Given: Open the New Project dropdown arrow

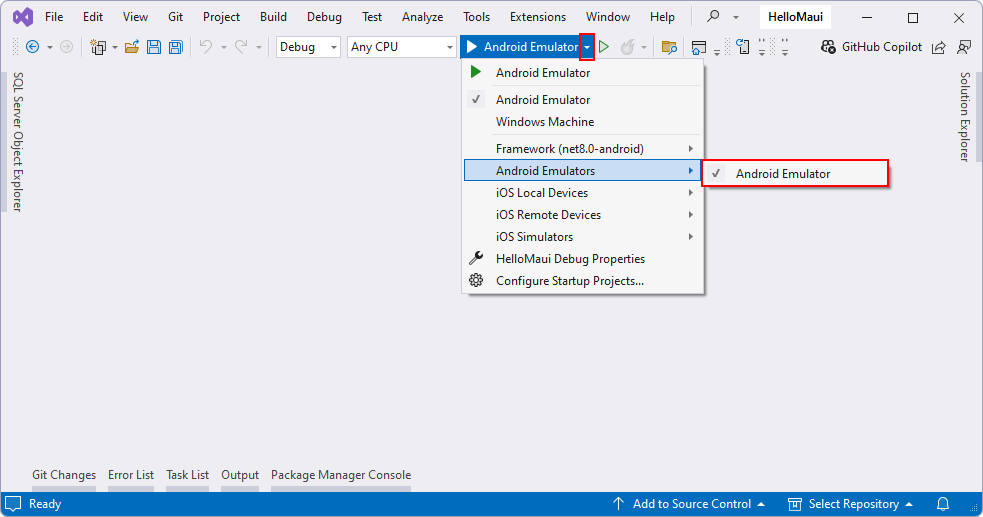Looking at the screenshot, I should 115,47.
